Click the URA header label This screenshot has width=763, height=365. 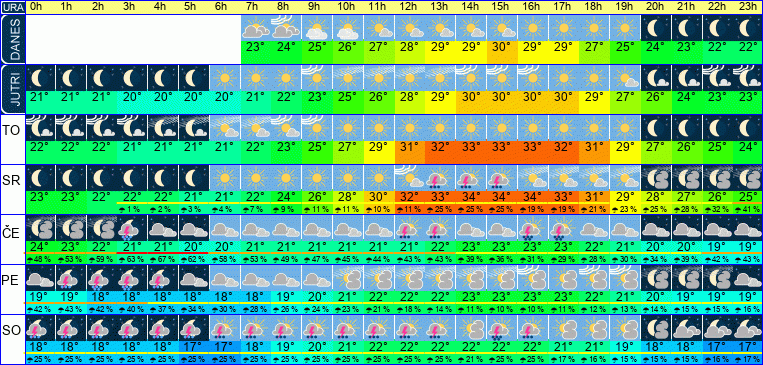point(12,7)
